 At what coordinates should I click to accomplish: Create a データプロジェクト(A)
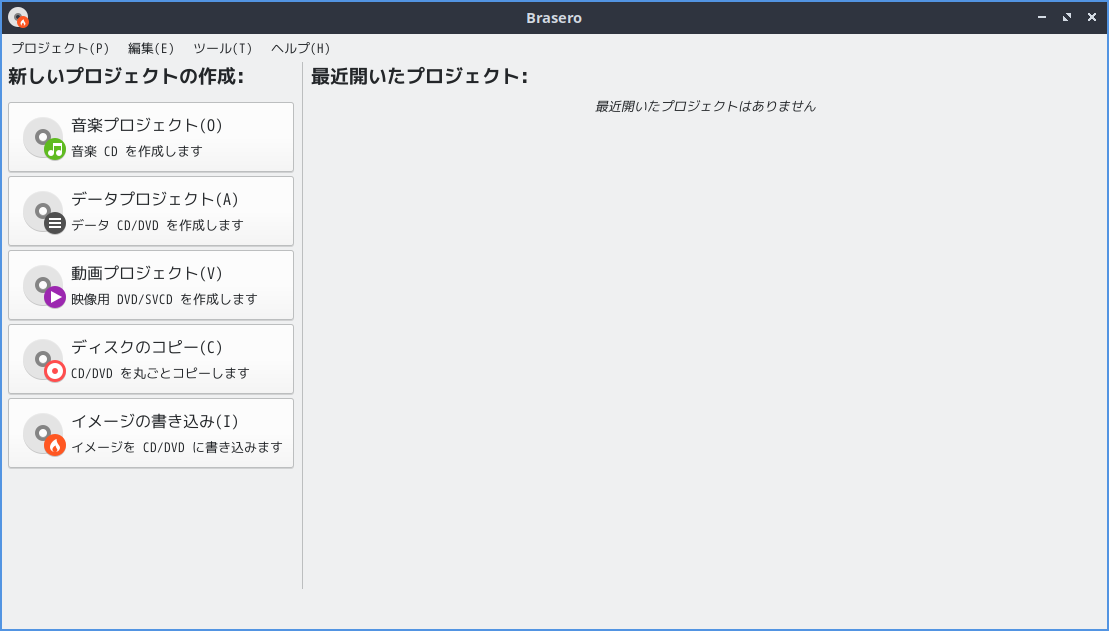coord(151,211)
